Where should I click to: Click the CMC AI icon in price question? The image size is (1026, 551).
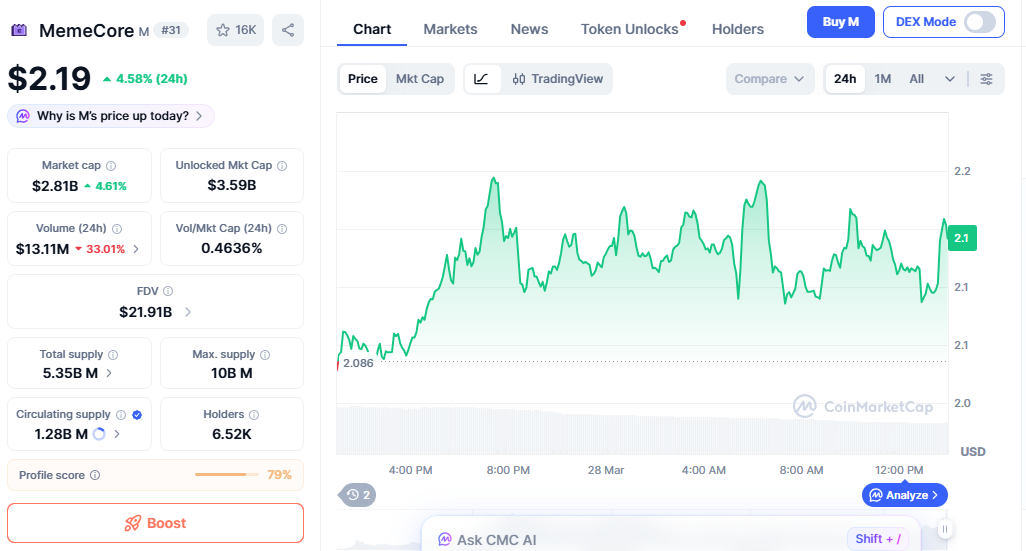pyautogui.click(x=23, y=116)
